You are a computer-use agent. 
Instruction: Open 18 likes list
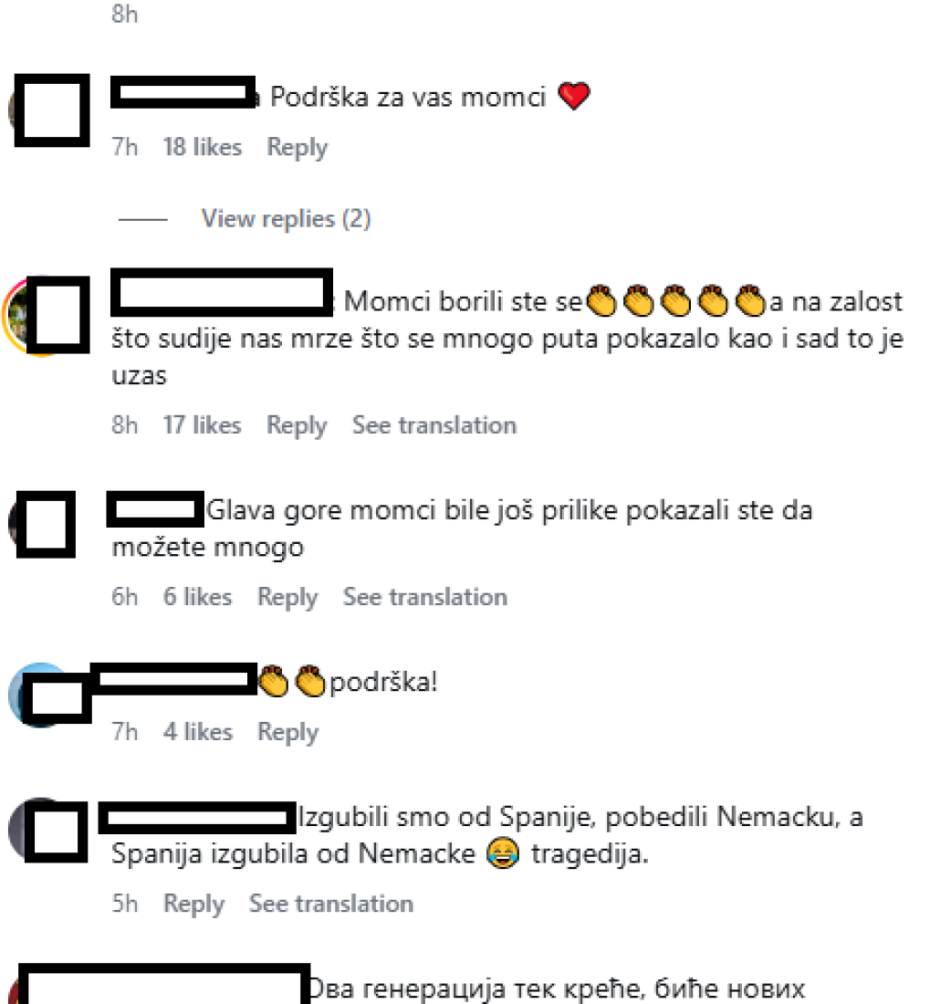pos(202,147)
